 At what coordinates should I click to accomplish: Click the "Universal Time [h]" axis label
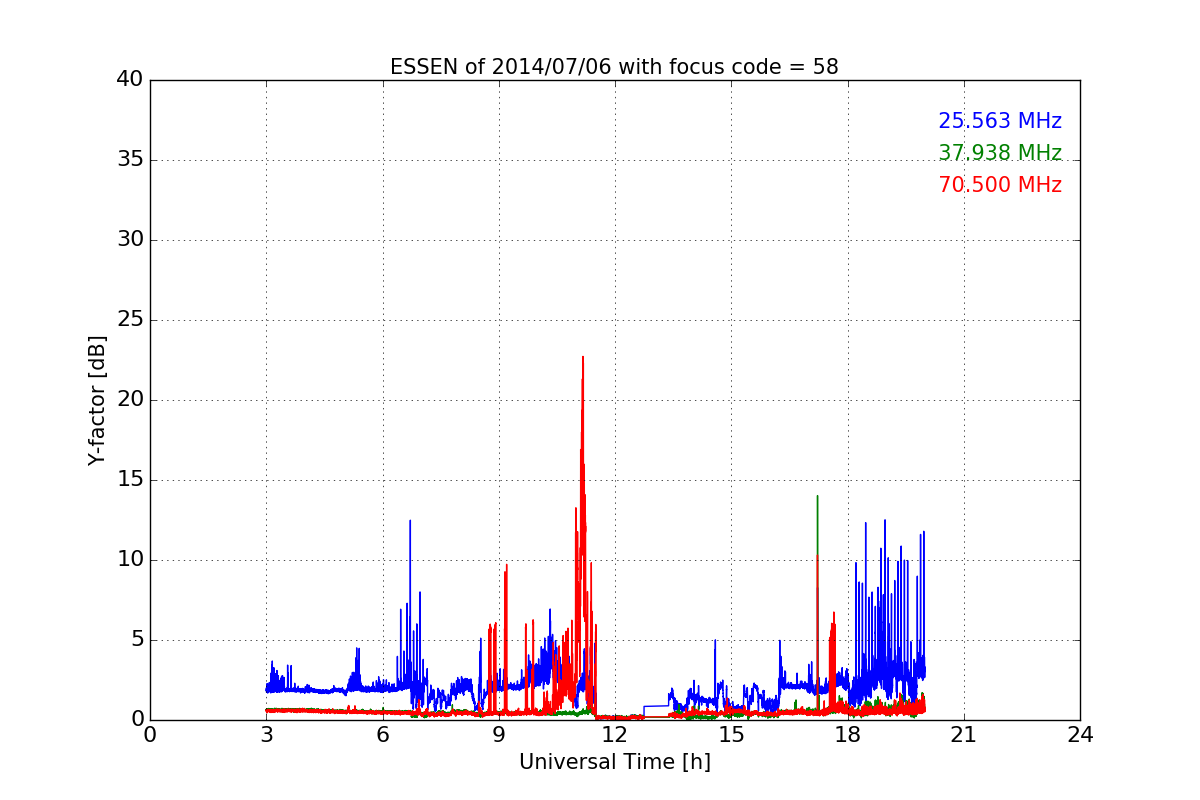614,762
